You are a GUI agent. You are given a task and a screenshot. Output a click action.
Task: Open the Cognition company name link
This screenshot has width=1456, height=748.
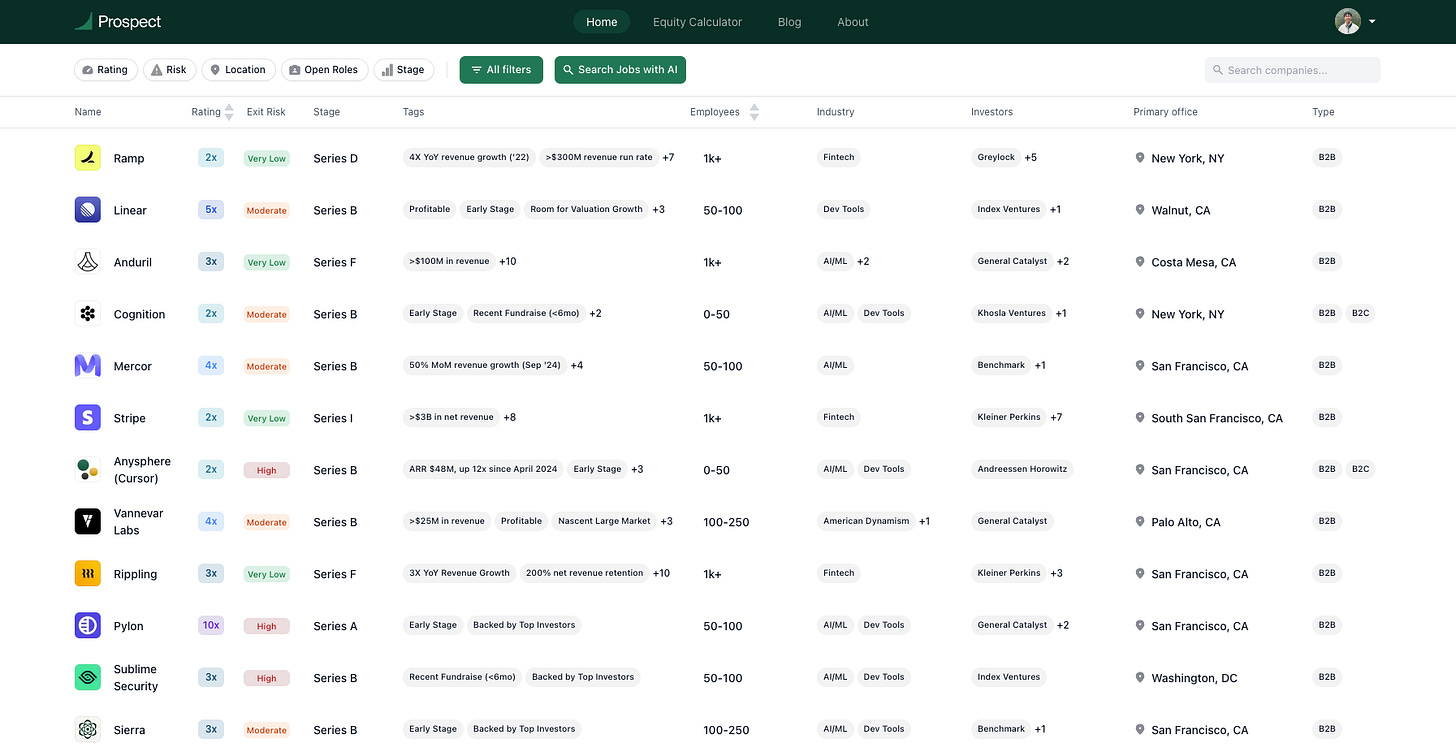coord(139,314)
